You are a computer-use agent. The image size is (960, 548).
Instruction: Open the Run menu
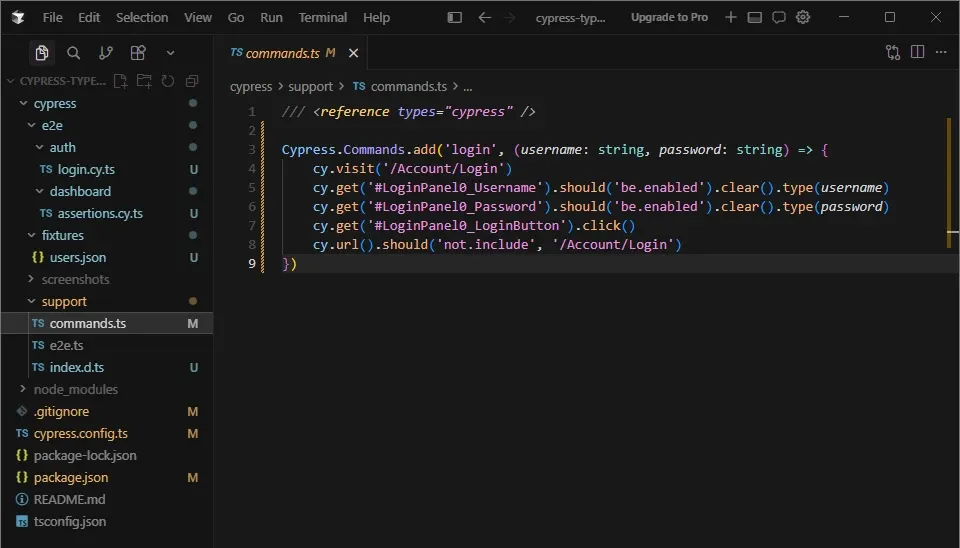[x=271, y=17]
